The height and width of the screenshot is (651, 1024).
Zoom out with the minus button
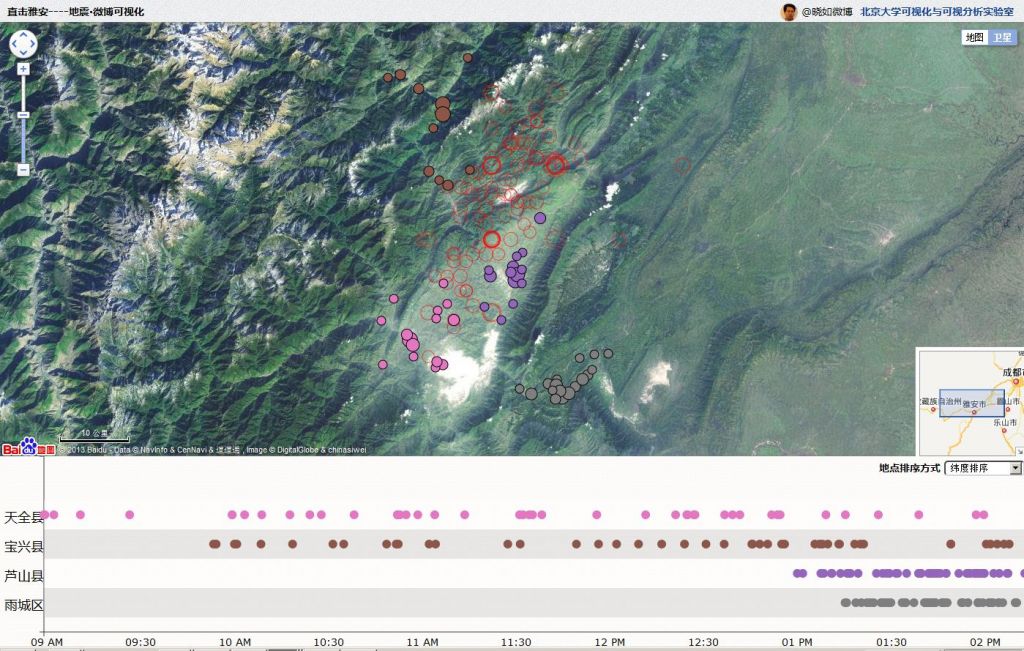23,169
